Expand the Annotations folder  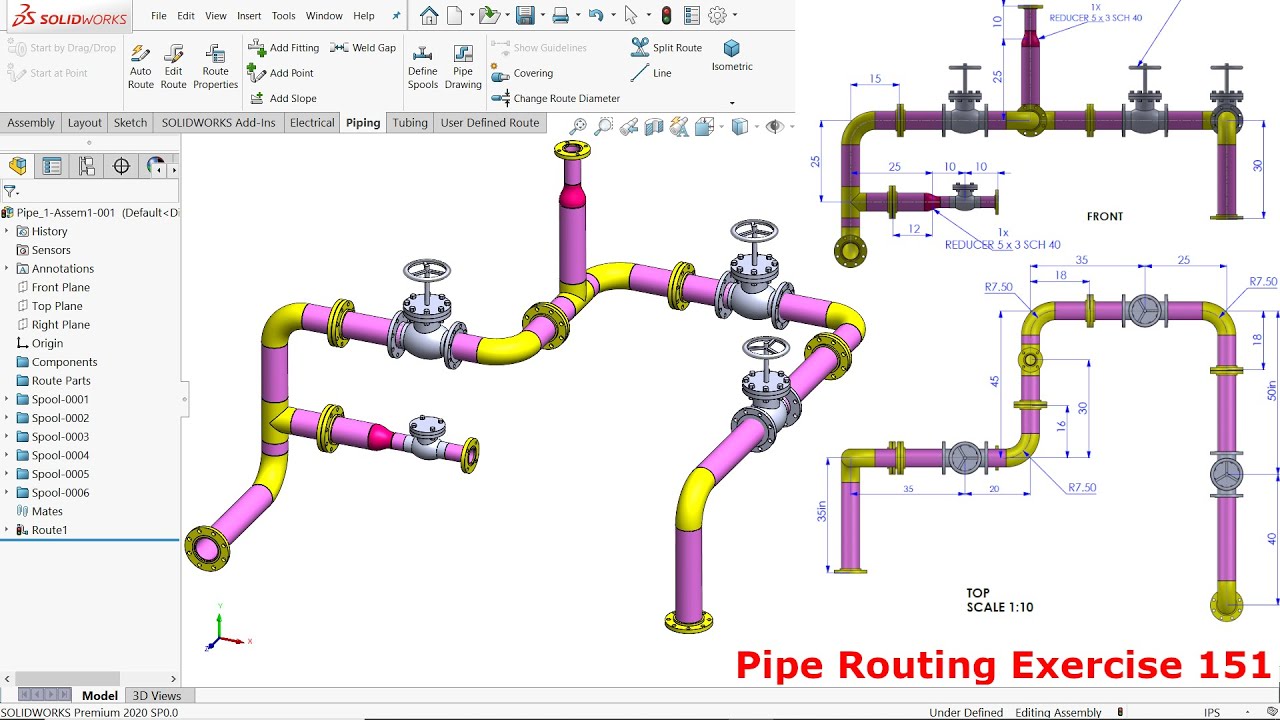tap(7, 268)
